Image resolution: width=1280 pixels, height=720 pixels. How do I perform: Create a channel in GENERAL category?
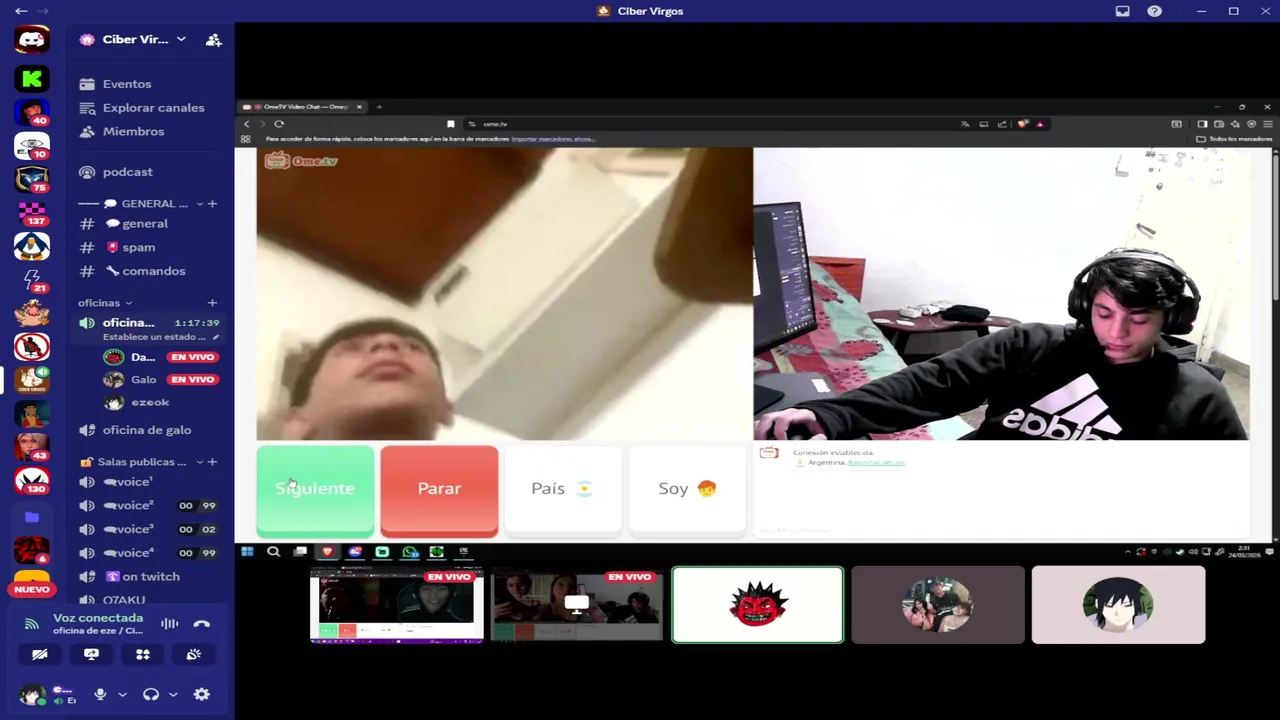coord(212,204)
